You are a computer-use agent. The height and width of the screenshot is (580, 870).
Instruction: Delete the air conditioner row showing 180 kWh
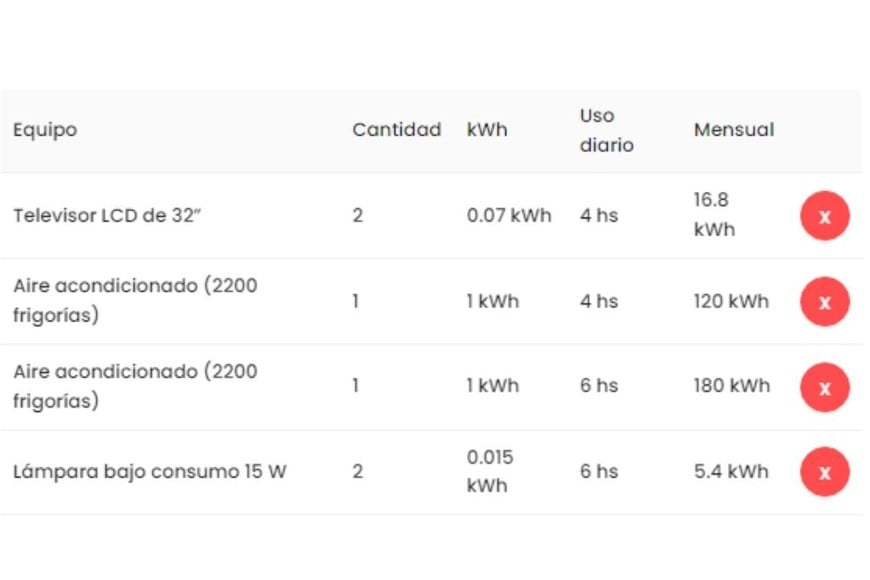click(824, 388)
